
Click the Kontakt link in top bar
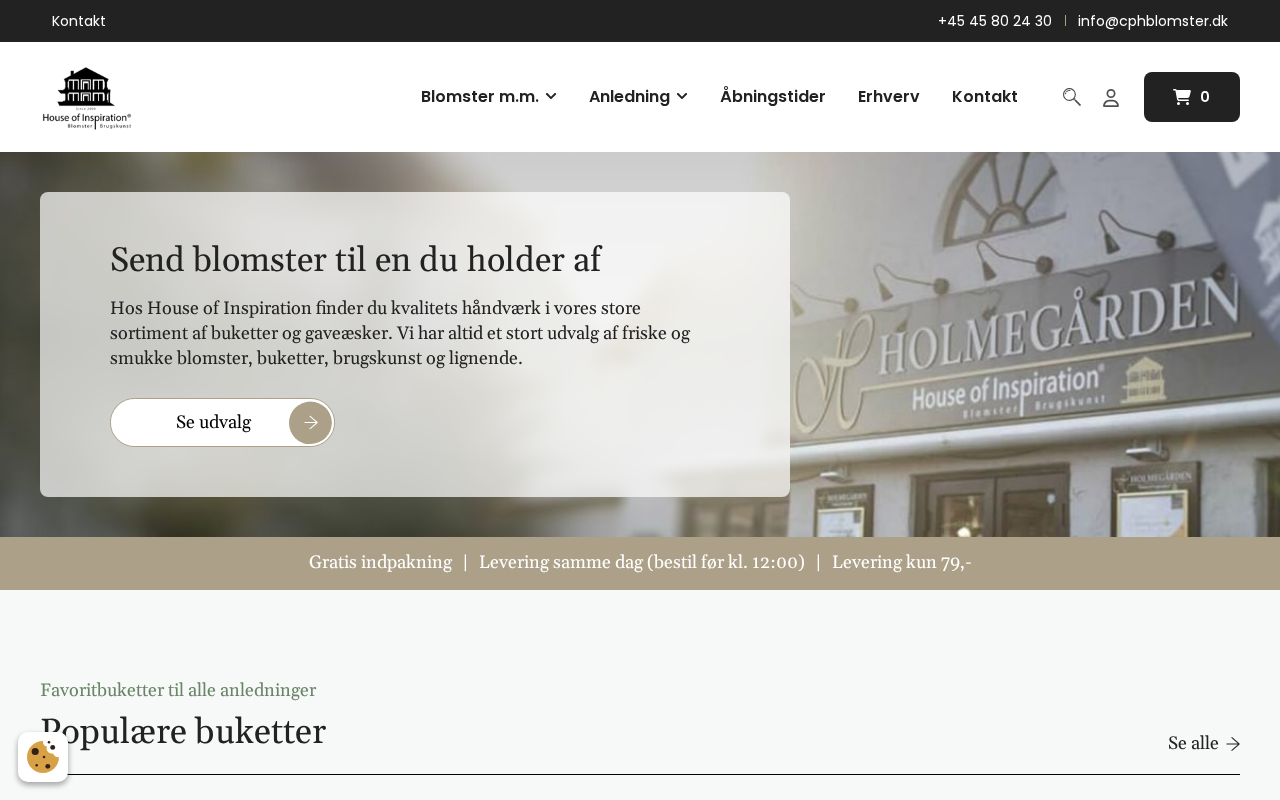pyautogui.click(x=79, y=21)
